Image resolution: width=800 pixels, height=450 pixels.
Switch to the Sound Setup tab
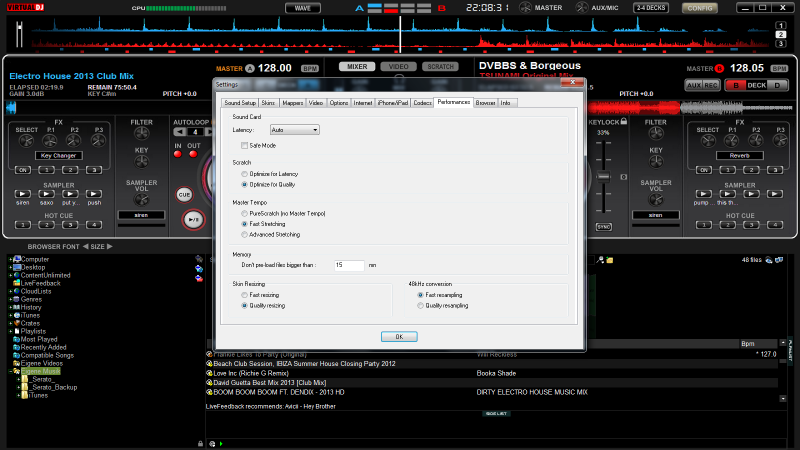point(240,103)
